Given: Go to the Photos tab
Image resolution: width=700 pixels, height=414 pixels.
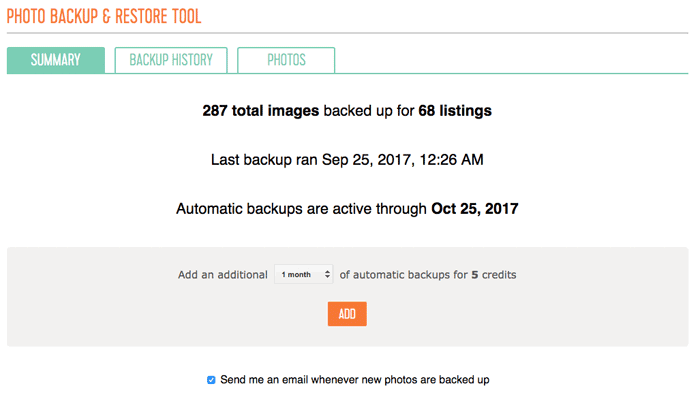Looking at the screenshot, I should (286, 60).
